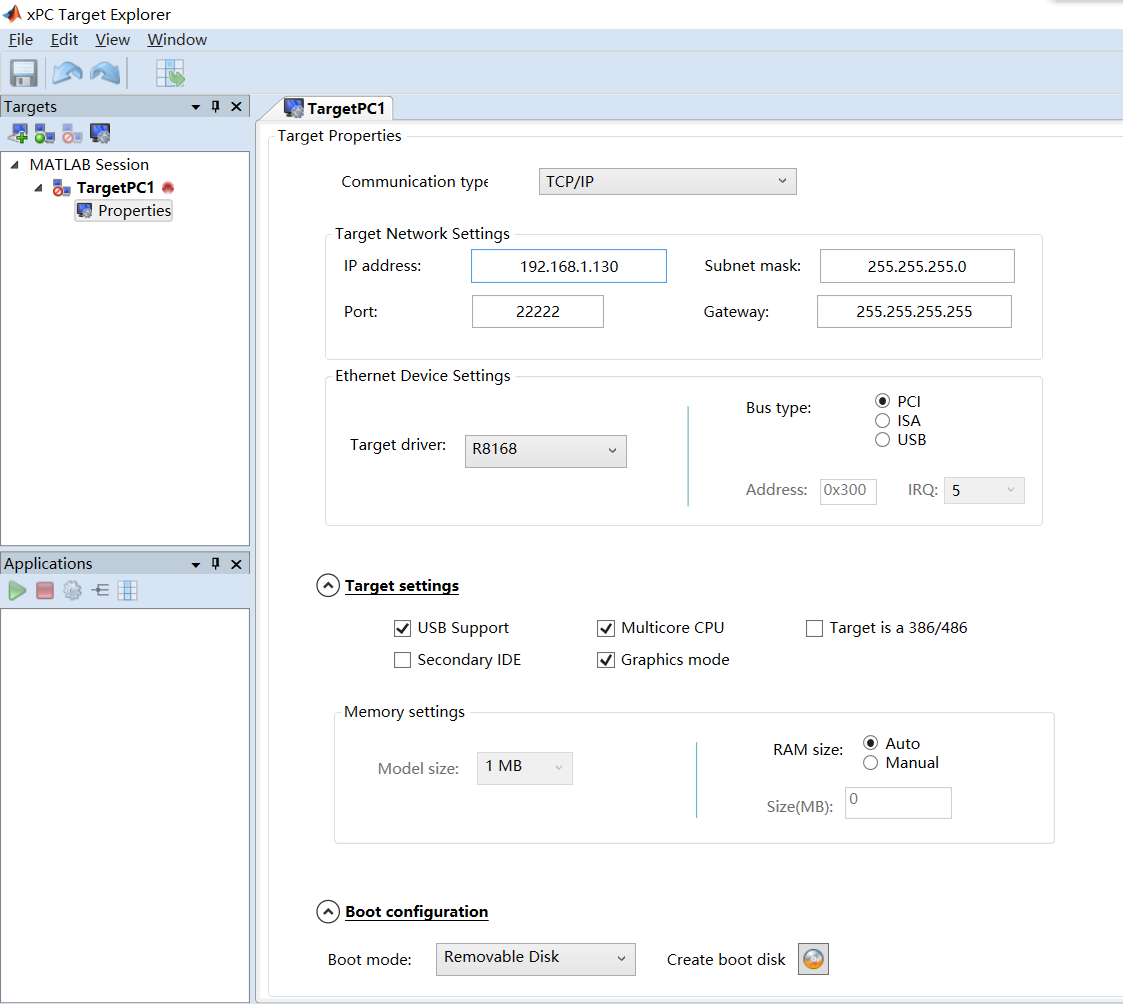Toggle the Graphics mode checkbox
The height and width of the screenshot is (1004, 1123).
pyautogui.click(x=606, y=660)
